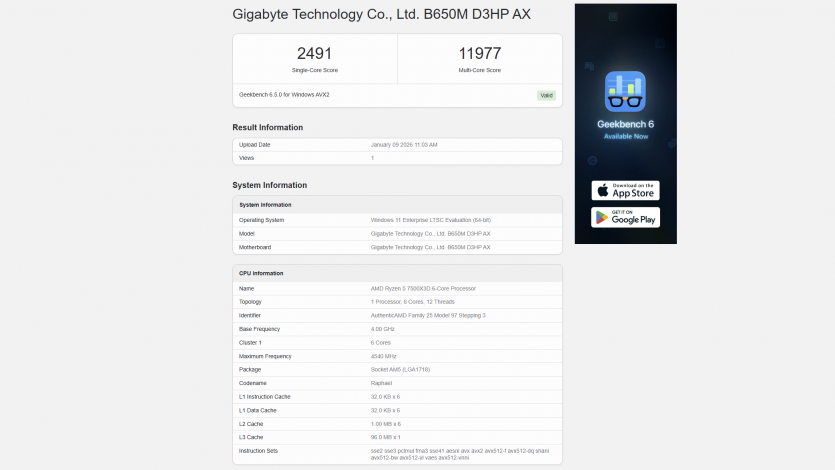Screen dimensions: 835x470
Task: Click the Motherboard row value
Action: (430, 247)
